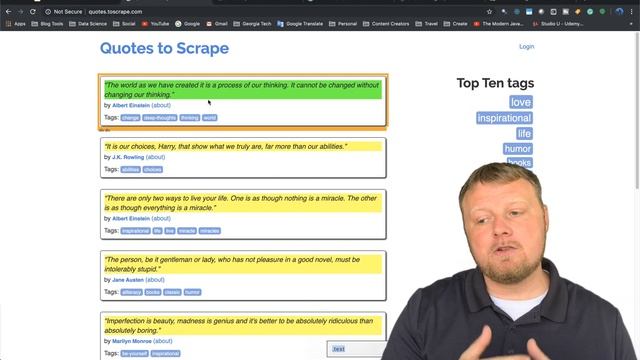Click the browser forward arrow
Image resolution: width=640 pixels, height=360 pixels.
tap(20, 12)
